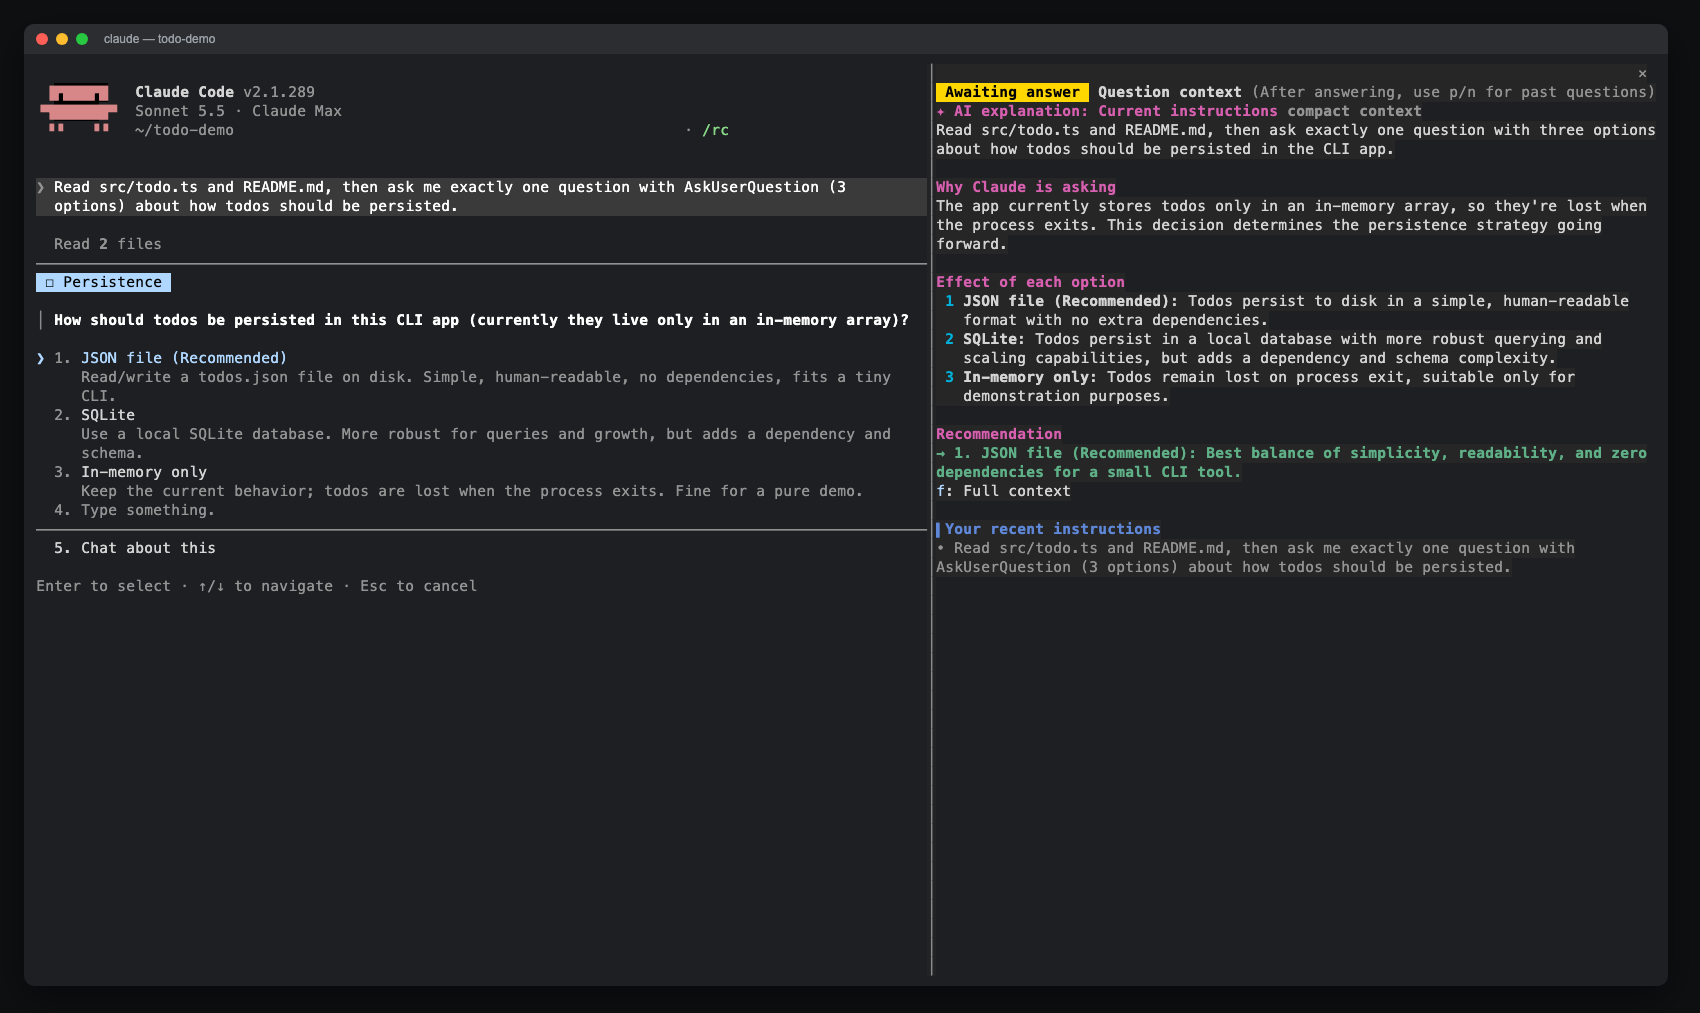Select the JSON file (Recommended) option

click(x=184, y=358)
